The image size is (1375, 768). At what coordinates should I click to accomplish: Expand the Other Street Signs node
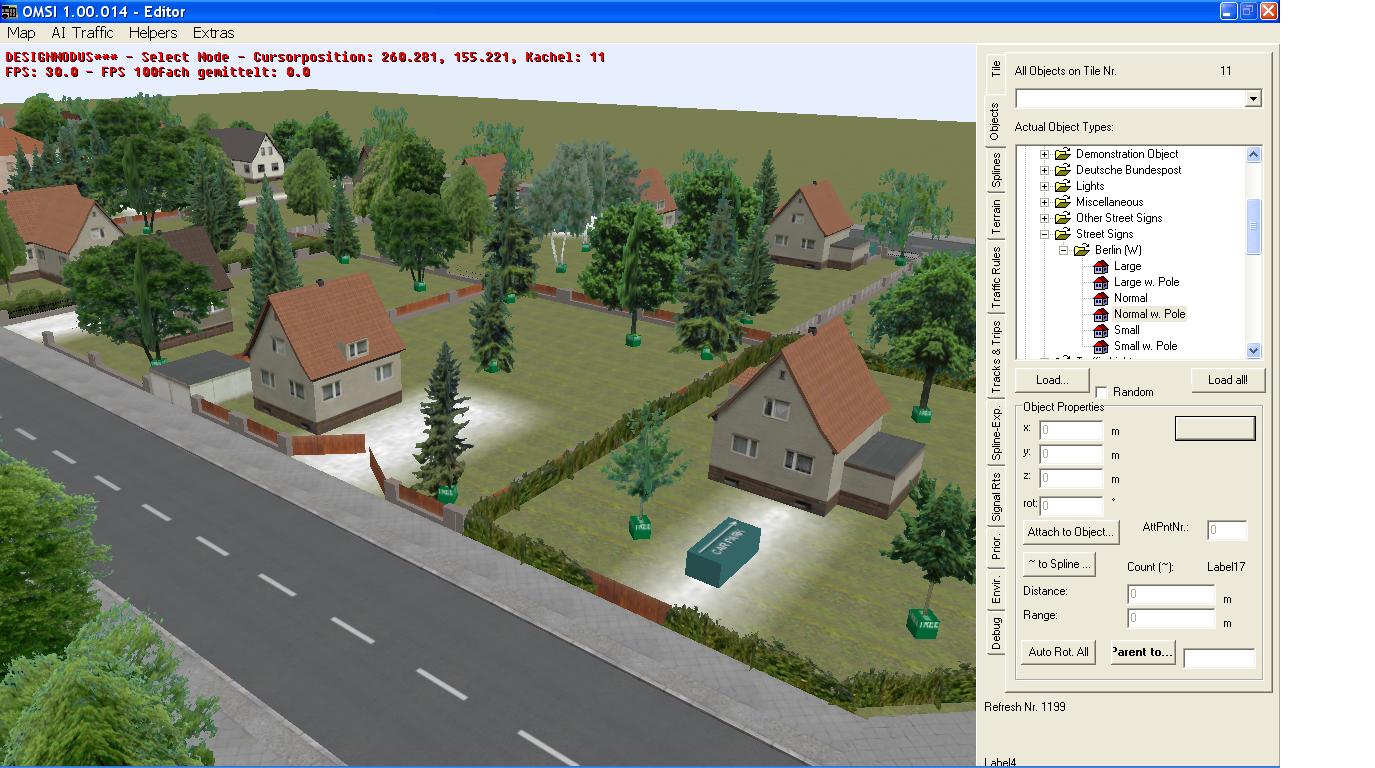tap(1045, 218)
